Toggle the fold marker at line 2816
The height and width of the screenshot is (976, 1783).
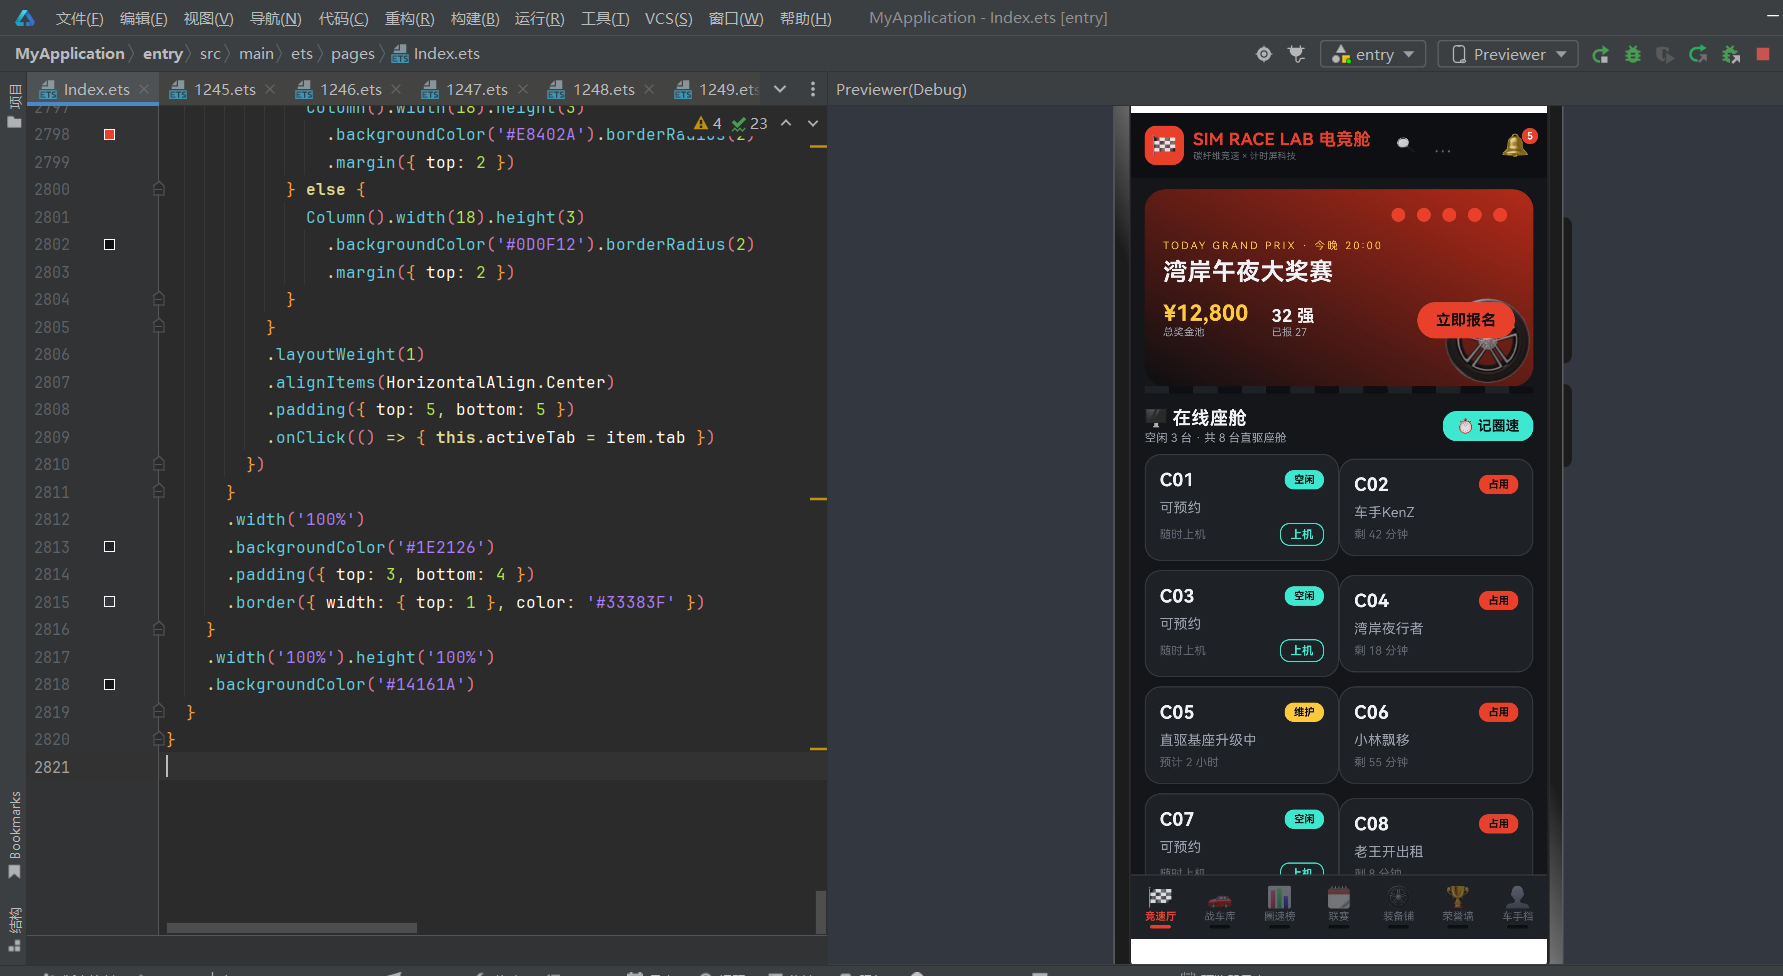[x=158, y=629]
